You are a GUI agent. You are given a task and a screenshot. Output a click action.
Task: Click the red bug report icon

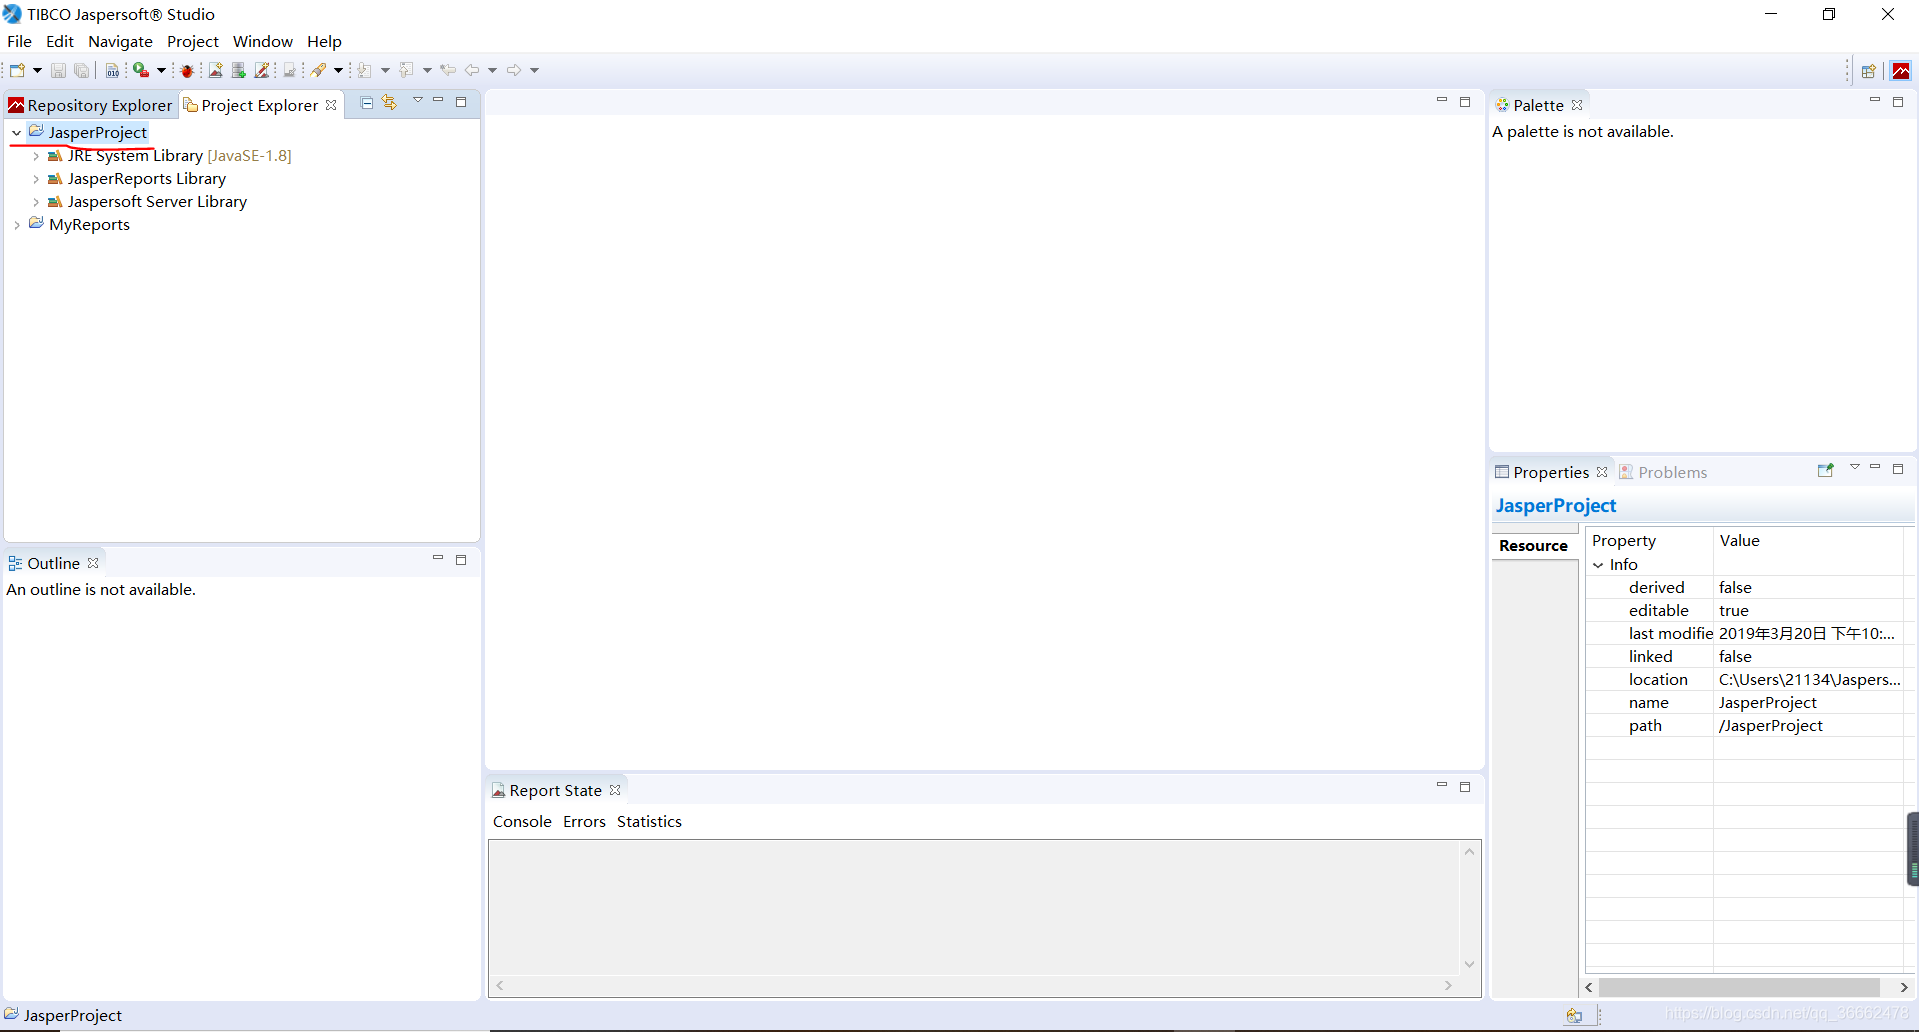[x=187, y=70]
